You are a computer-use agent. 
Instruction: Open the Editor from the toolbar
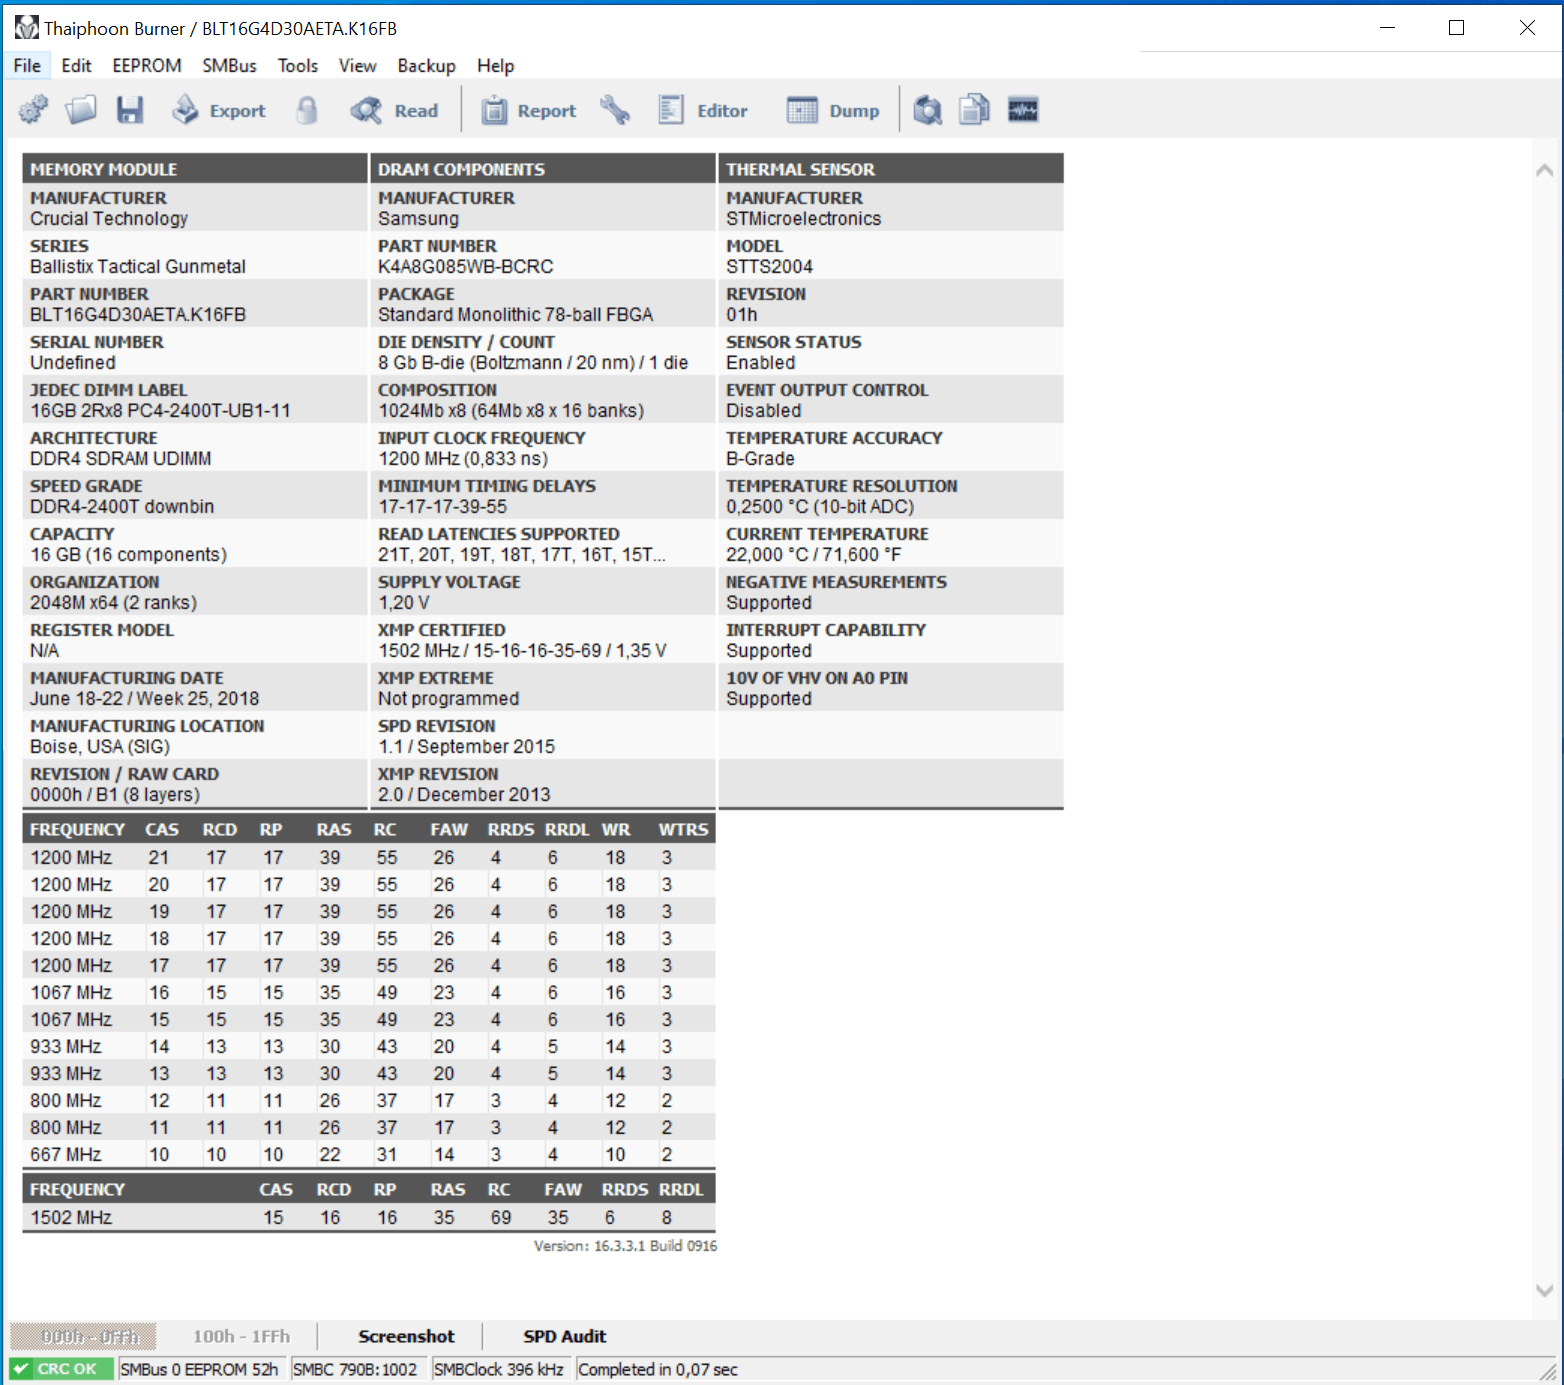tap(703, 110)
